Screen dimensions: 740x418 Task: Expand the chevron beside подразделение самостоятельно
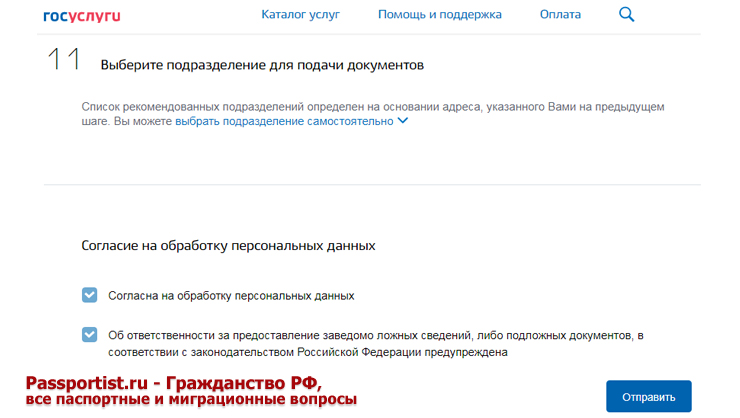tap(403, 120)
